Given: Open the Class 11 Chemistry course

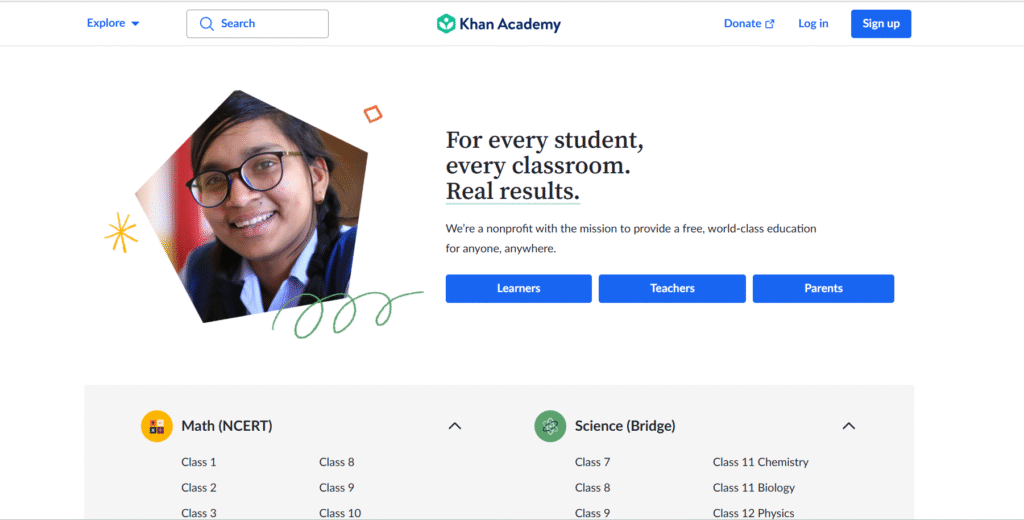Looking at the screenshot, I should pyautogui.click(x=760, y=462).
